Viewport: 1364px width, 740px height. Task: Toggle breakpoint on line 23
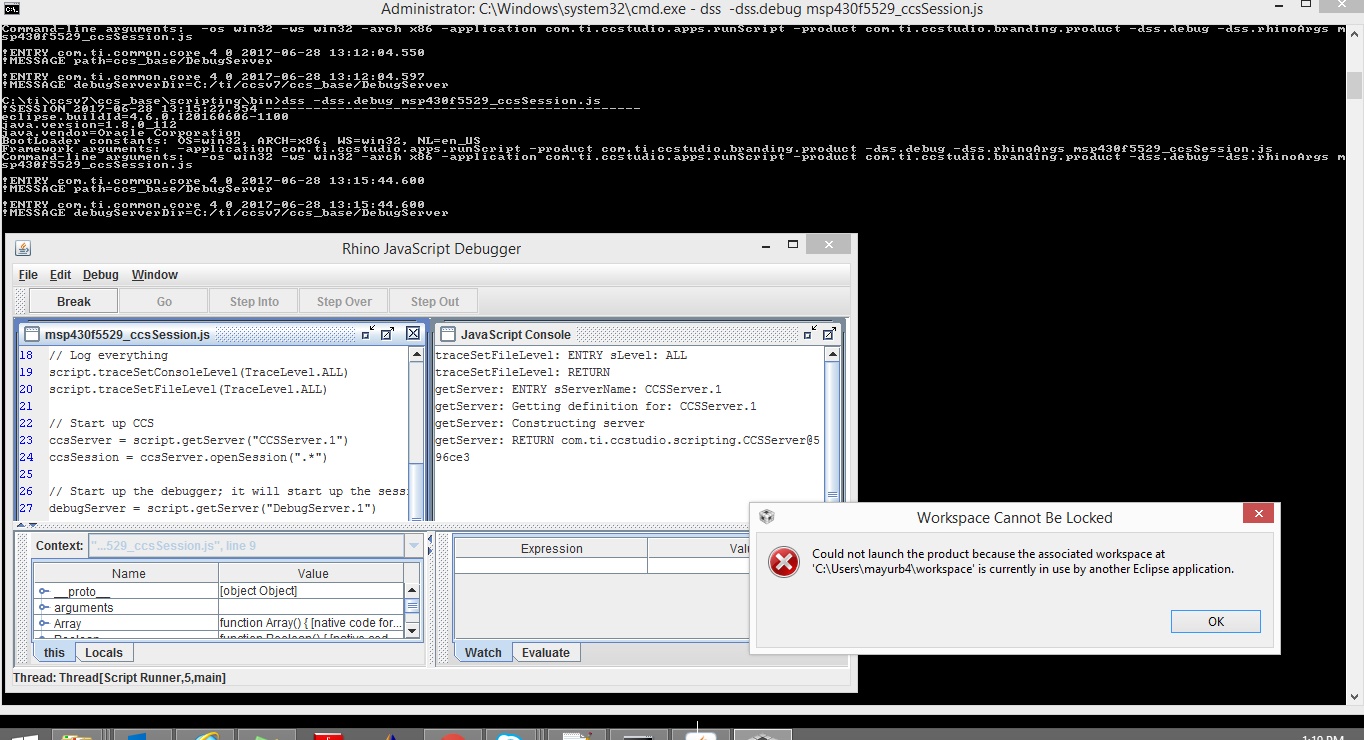(x=27, y=440)
